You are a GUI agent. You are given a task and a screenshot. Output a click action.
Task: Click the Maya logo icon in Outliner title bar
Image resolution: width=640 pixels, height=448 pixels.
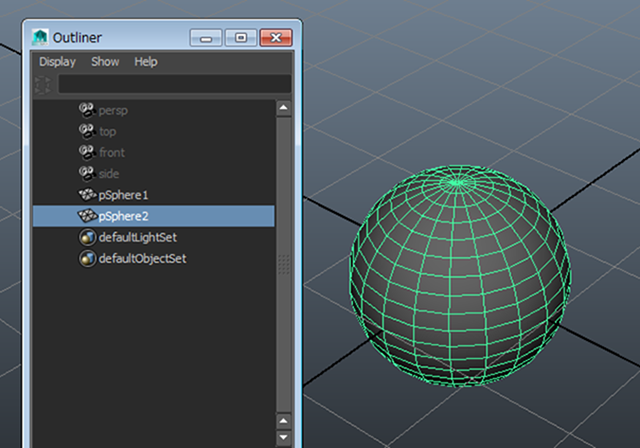[x=40, y=38]
